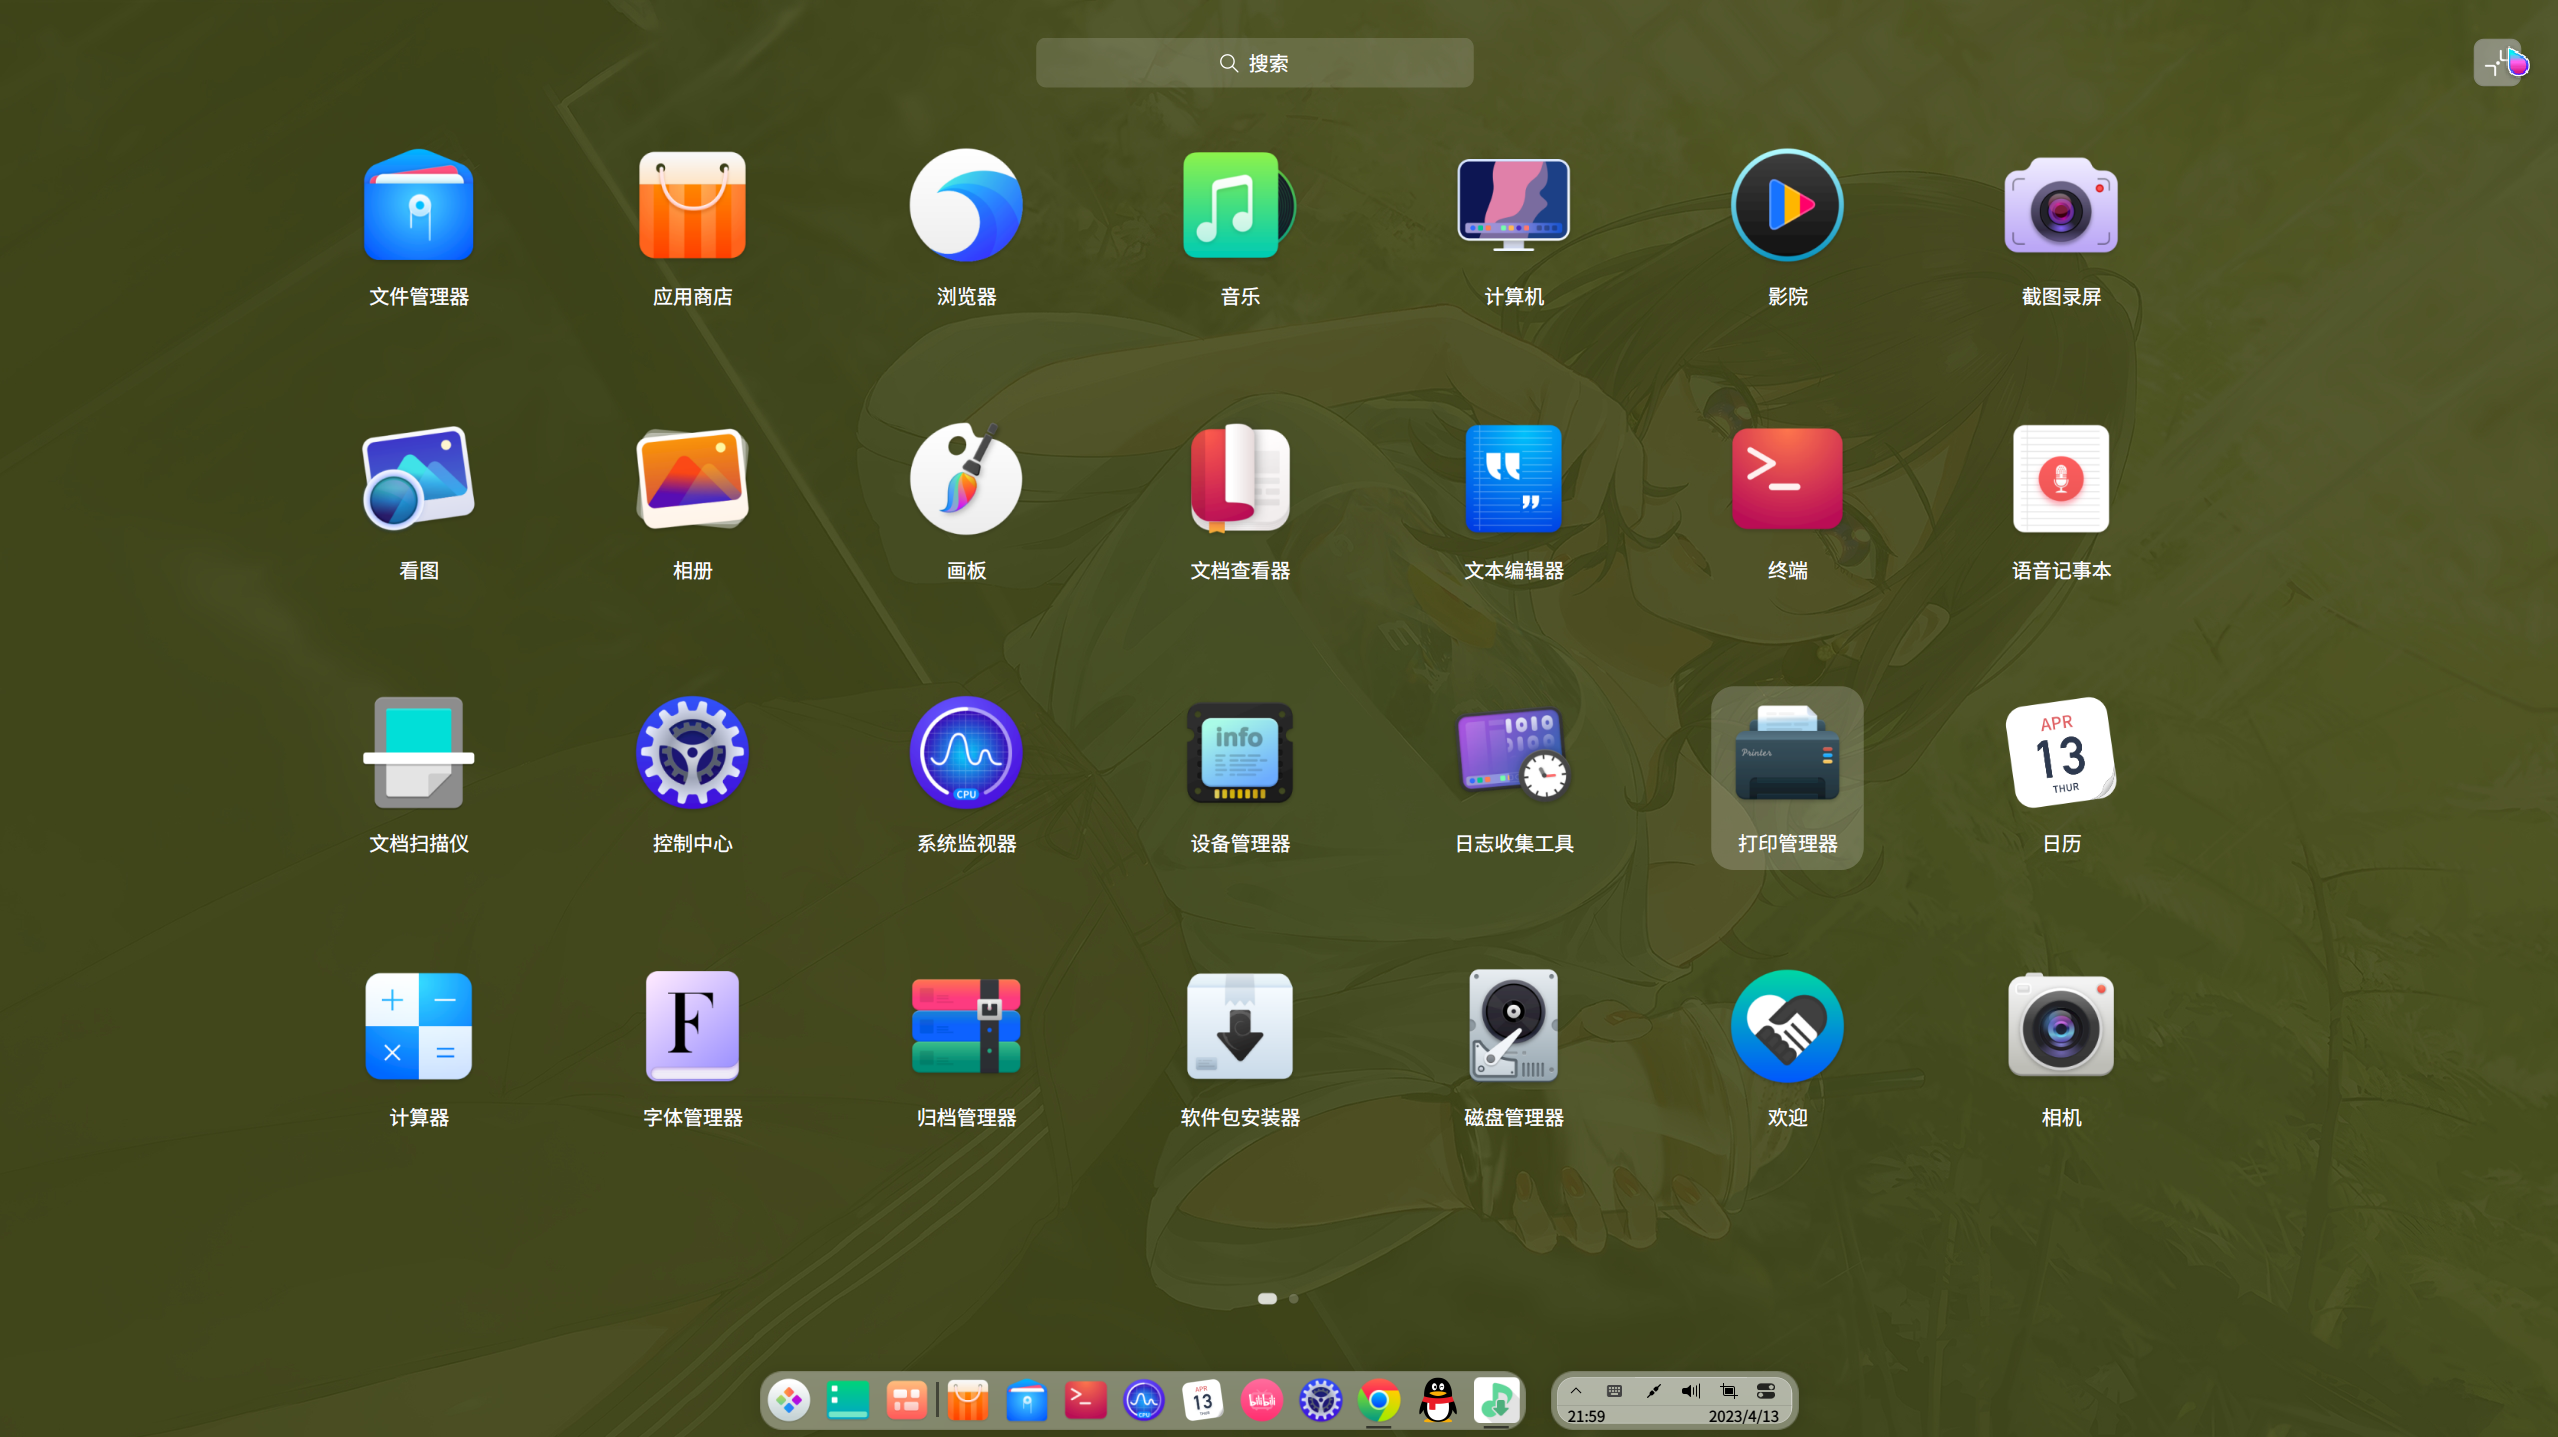This screenshot has width=2558, height=1437.
Task: Launch 截图录屏 screen capture app
Action: point(2060,206)
